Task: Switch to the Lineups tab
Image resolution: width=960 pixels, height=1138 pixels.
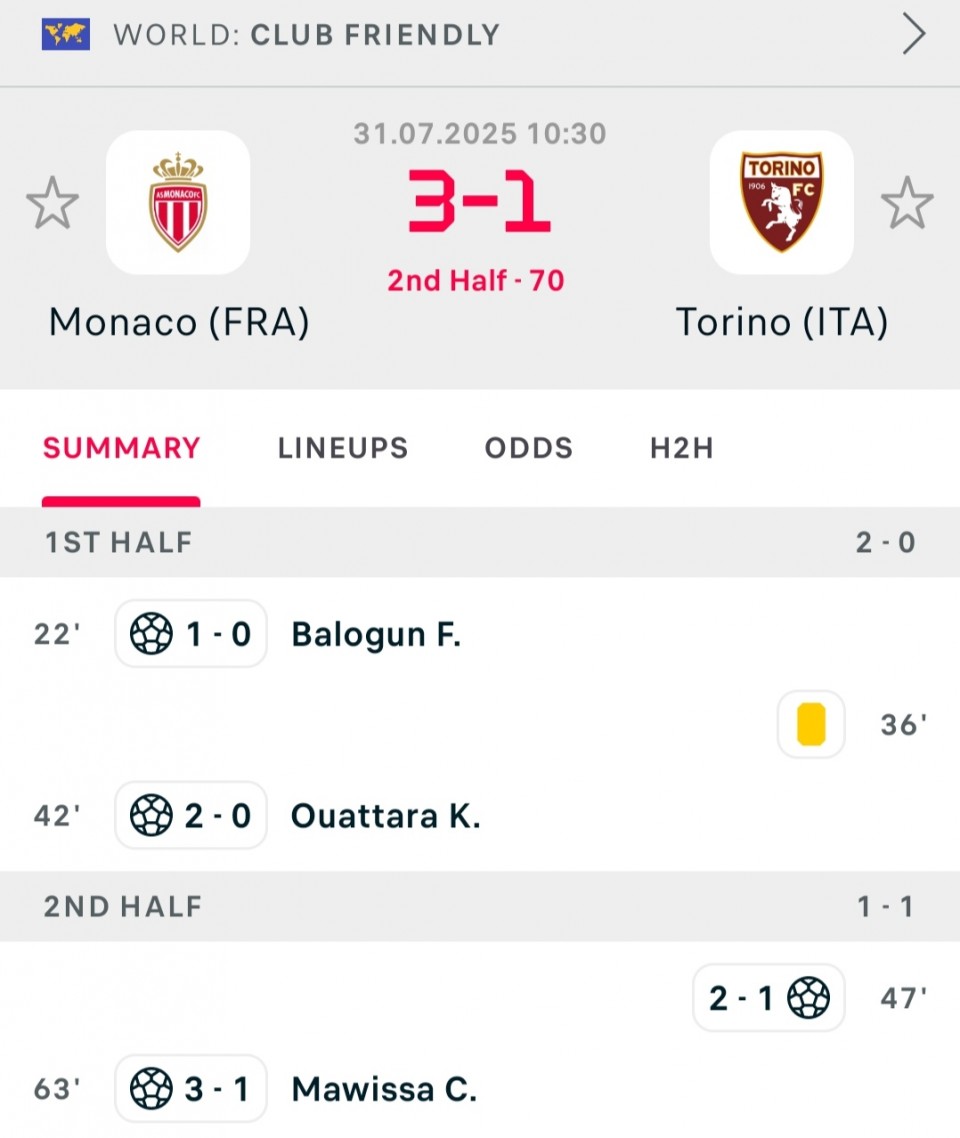Action: tap(343, 448)
